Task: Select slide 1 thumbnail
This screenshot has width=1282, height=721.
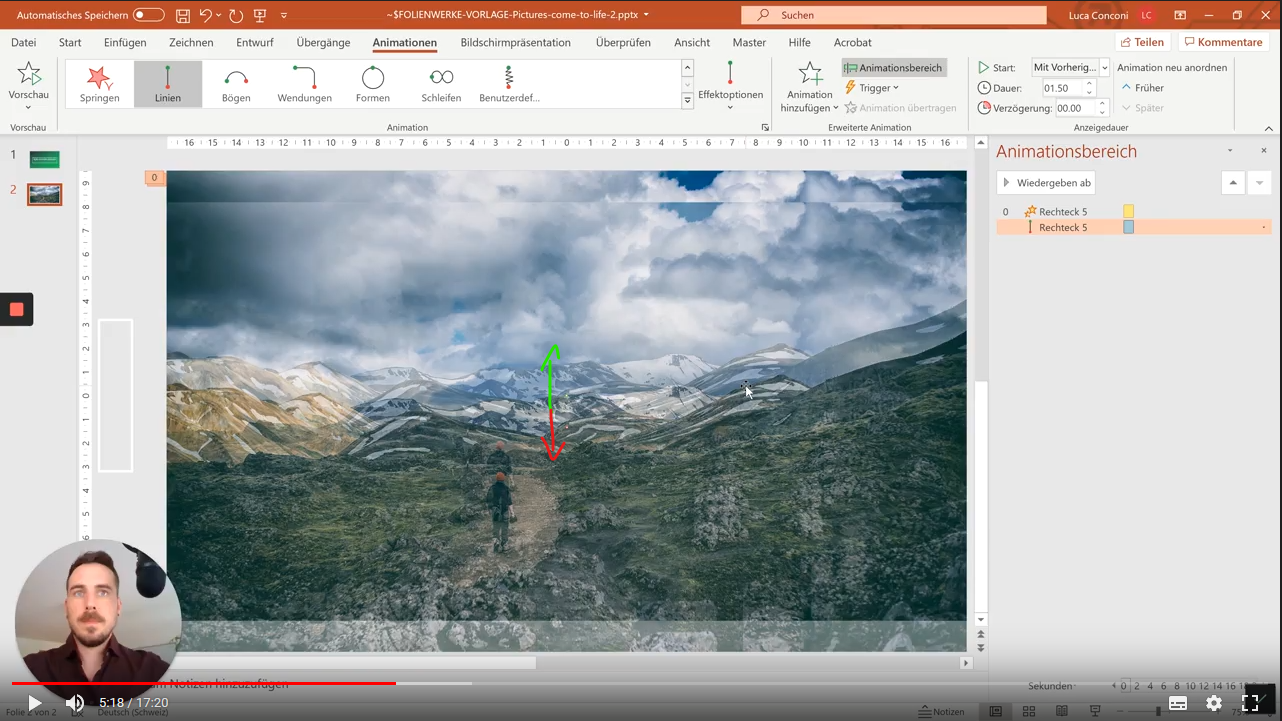Action: (44, 159)
